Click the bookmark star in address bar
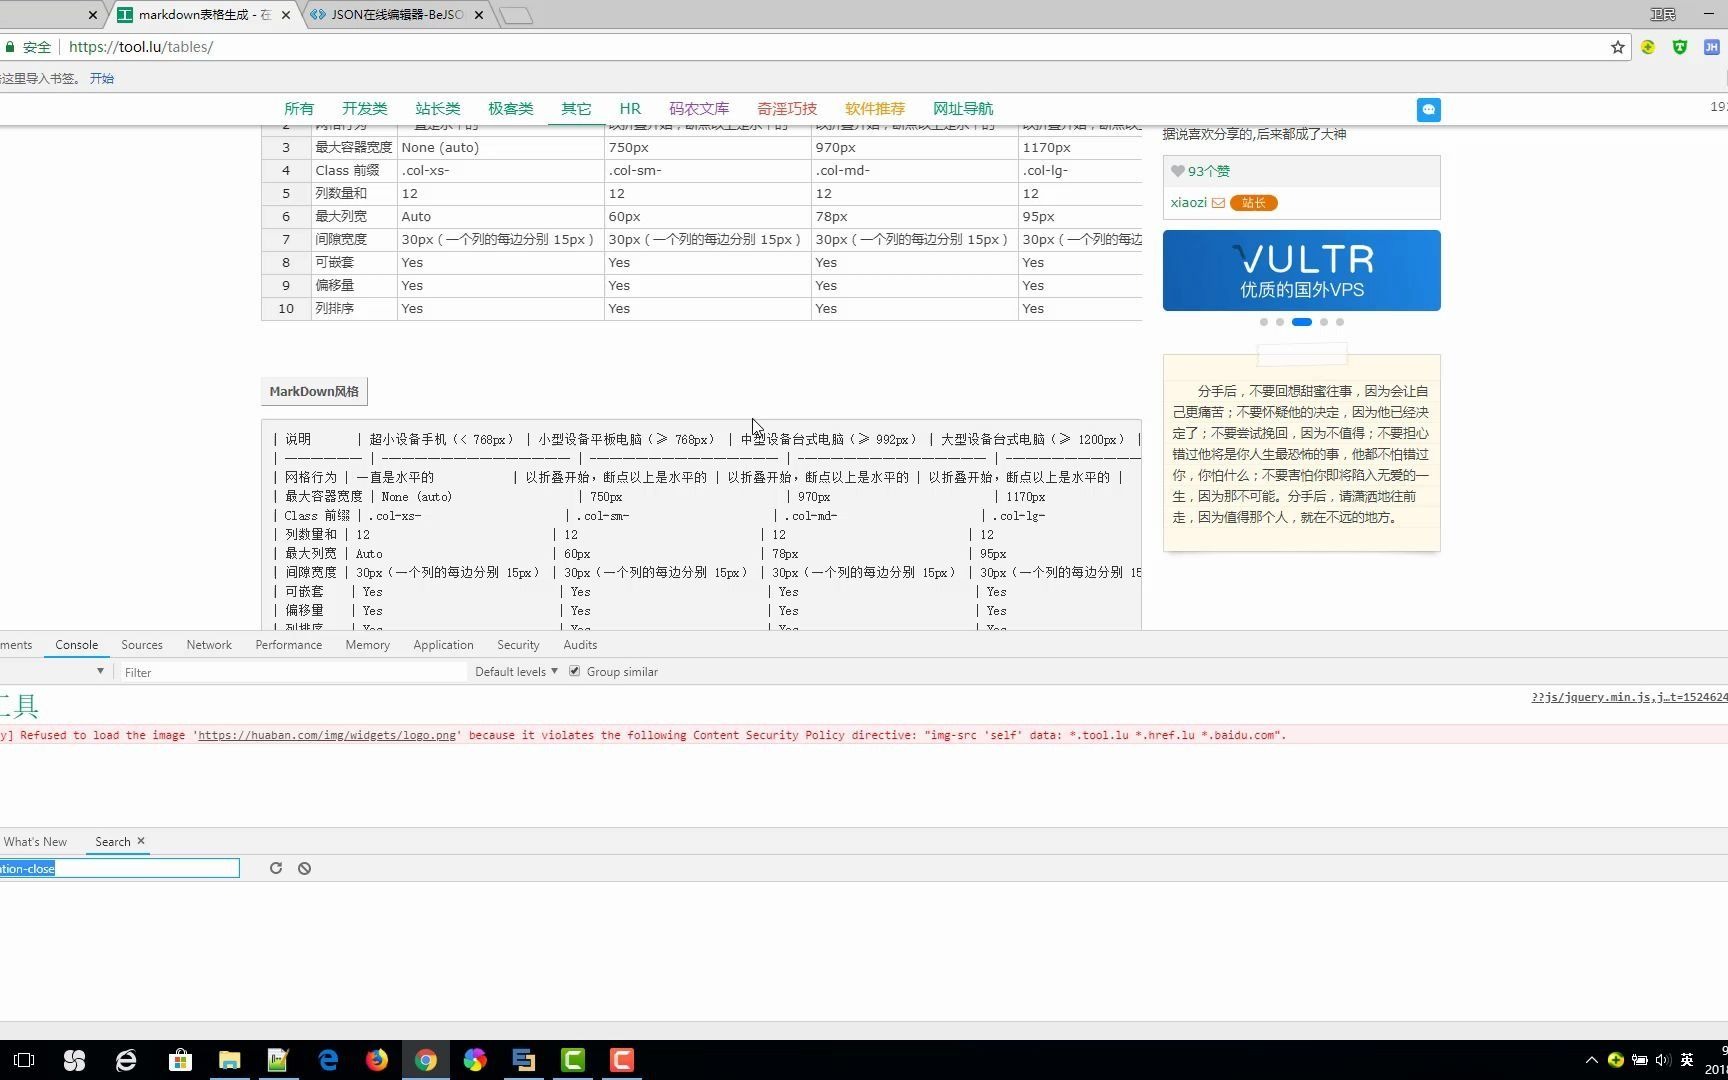This screenshot has width=1728, height=1080. tap(1617, 47)
